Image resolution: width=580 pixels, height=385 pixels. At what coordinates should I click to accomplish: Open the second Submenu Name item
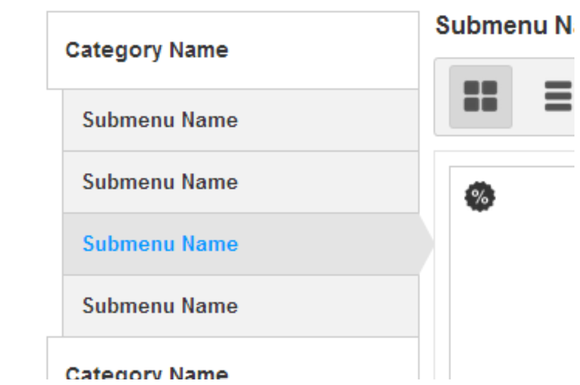coord(241,182)
